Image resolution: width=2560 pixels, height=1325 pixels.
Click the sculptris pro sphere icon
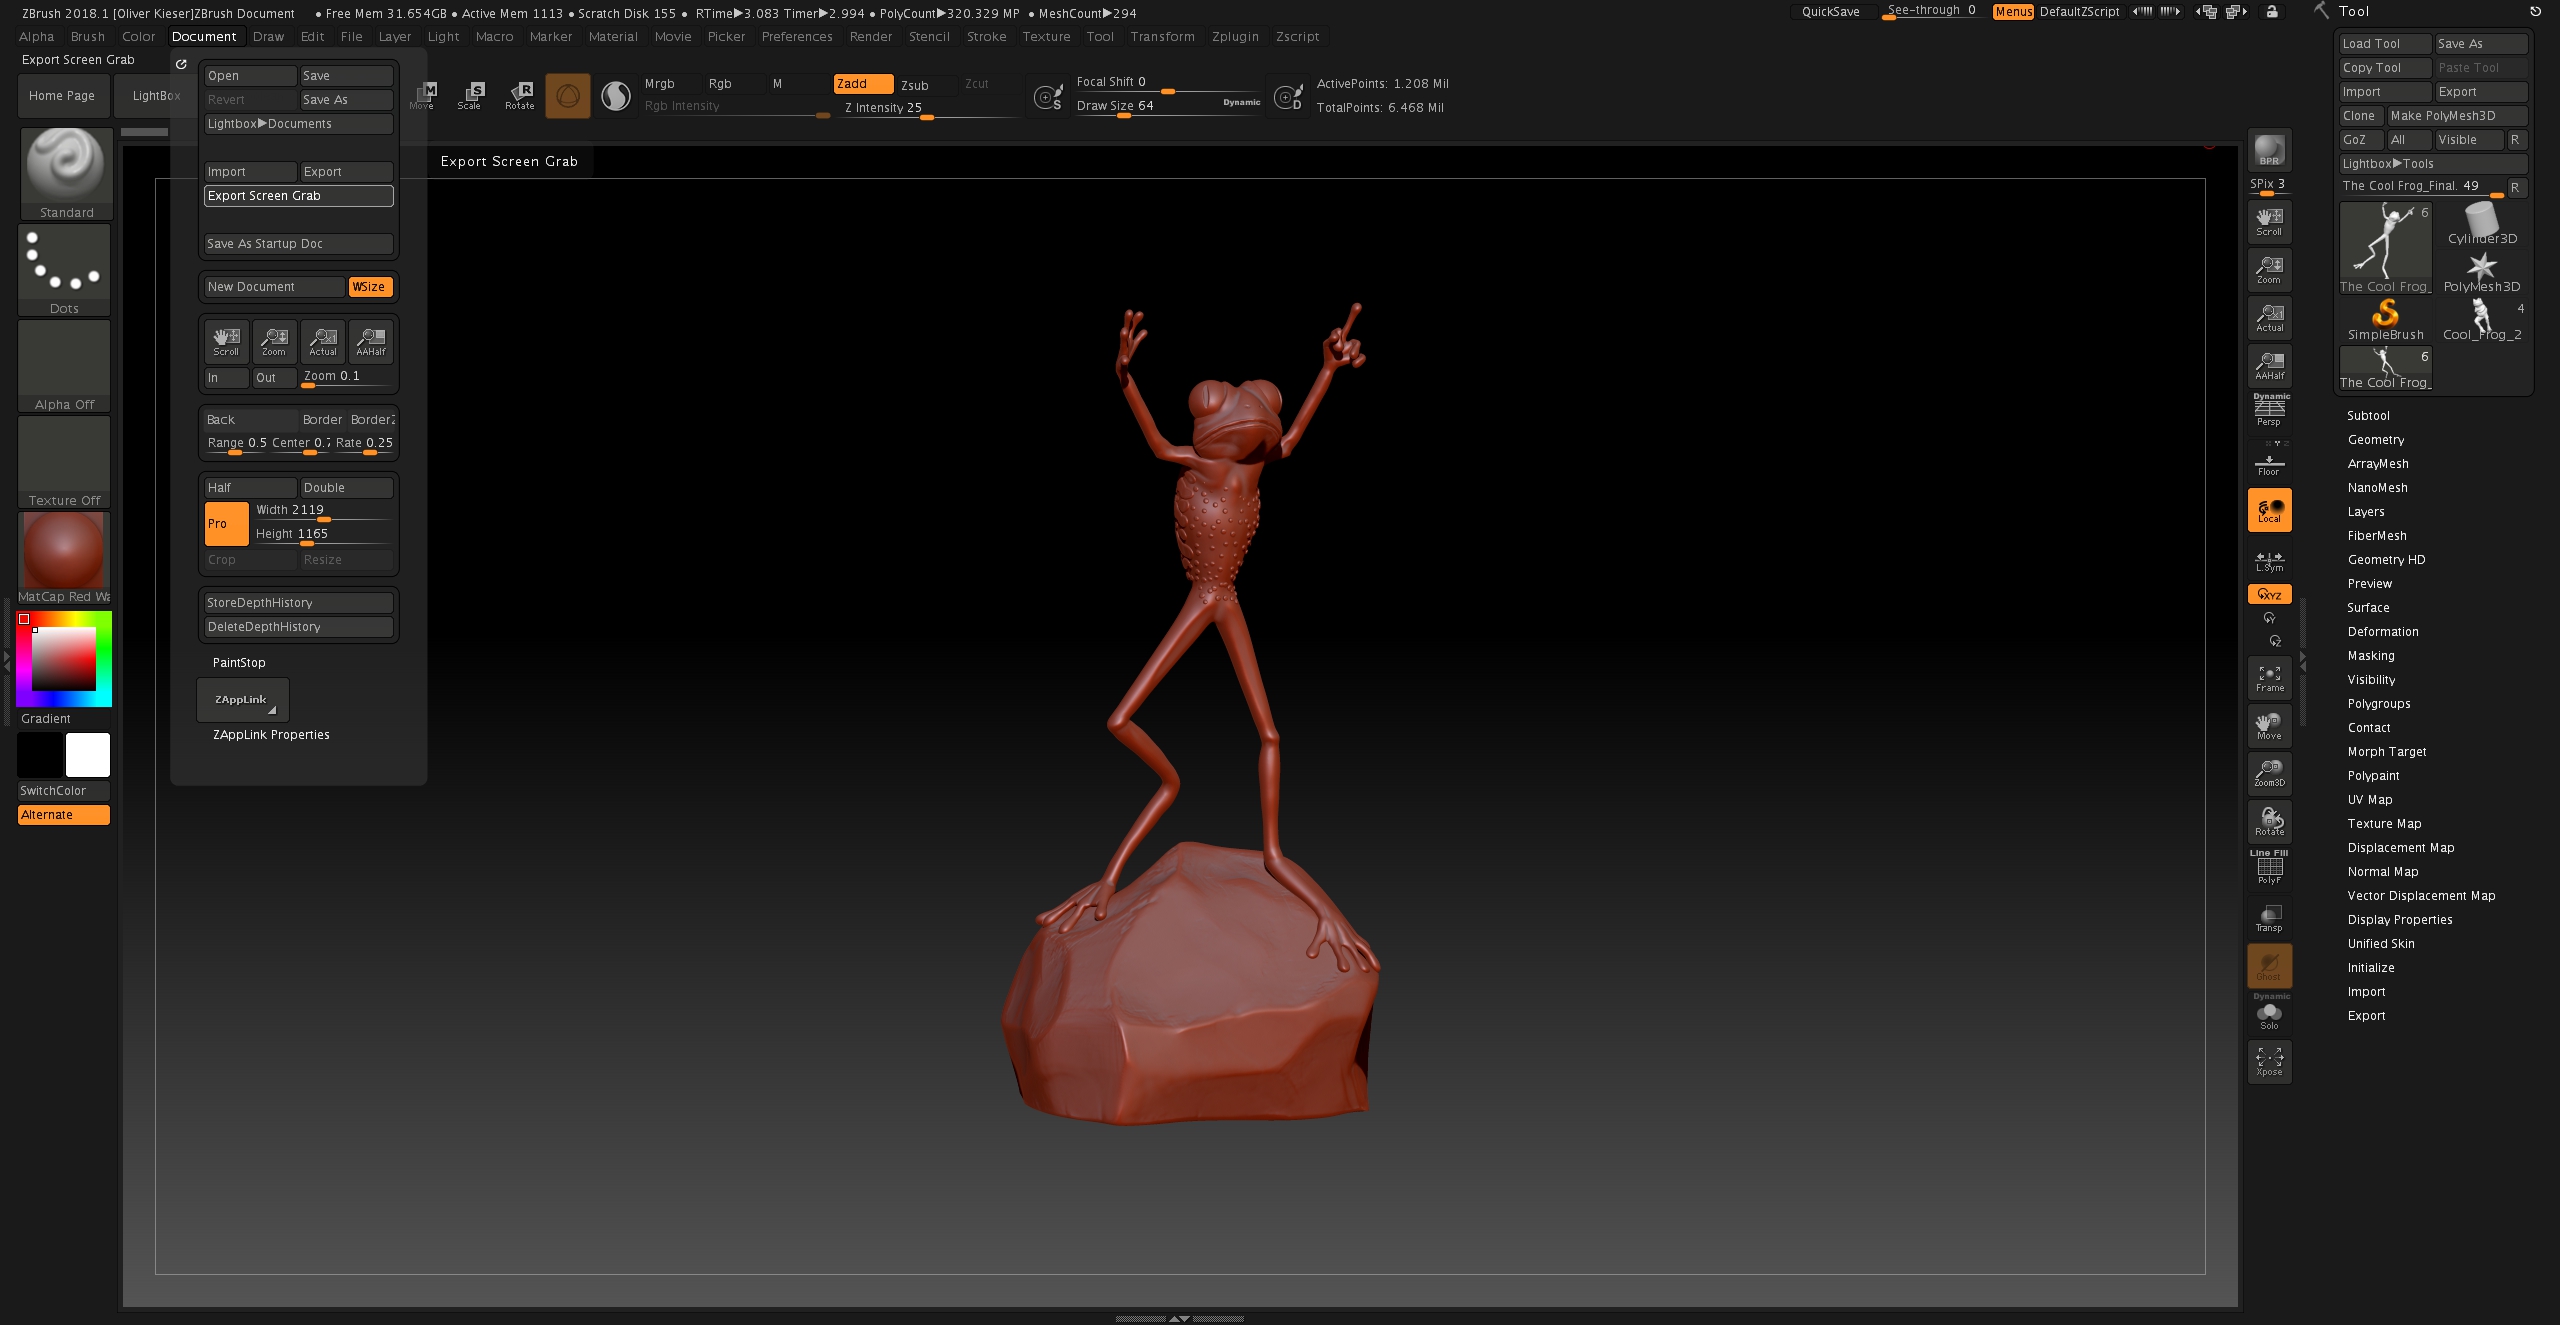pyautogui.click(x=616, y=96)
